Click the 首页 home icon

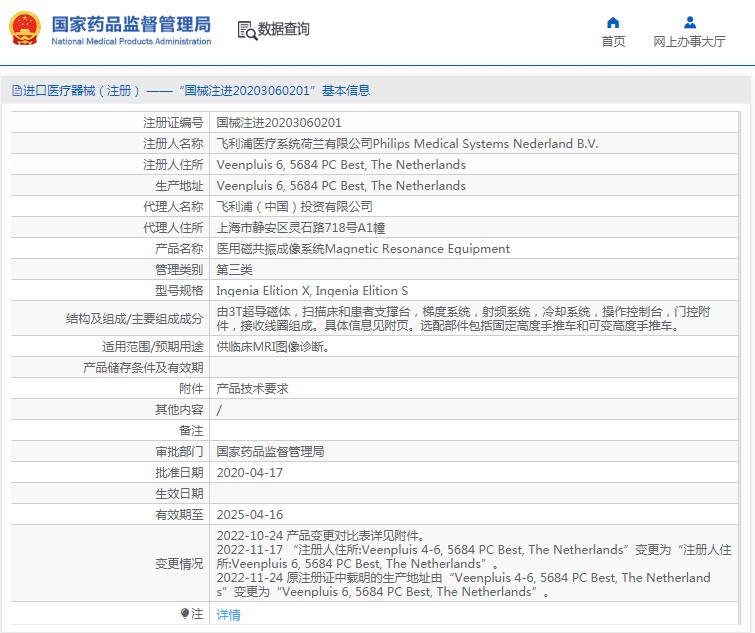point(613,23)
